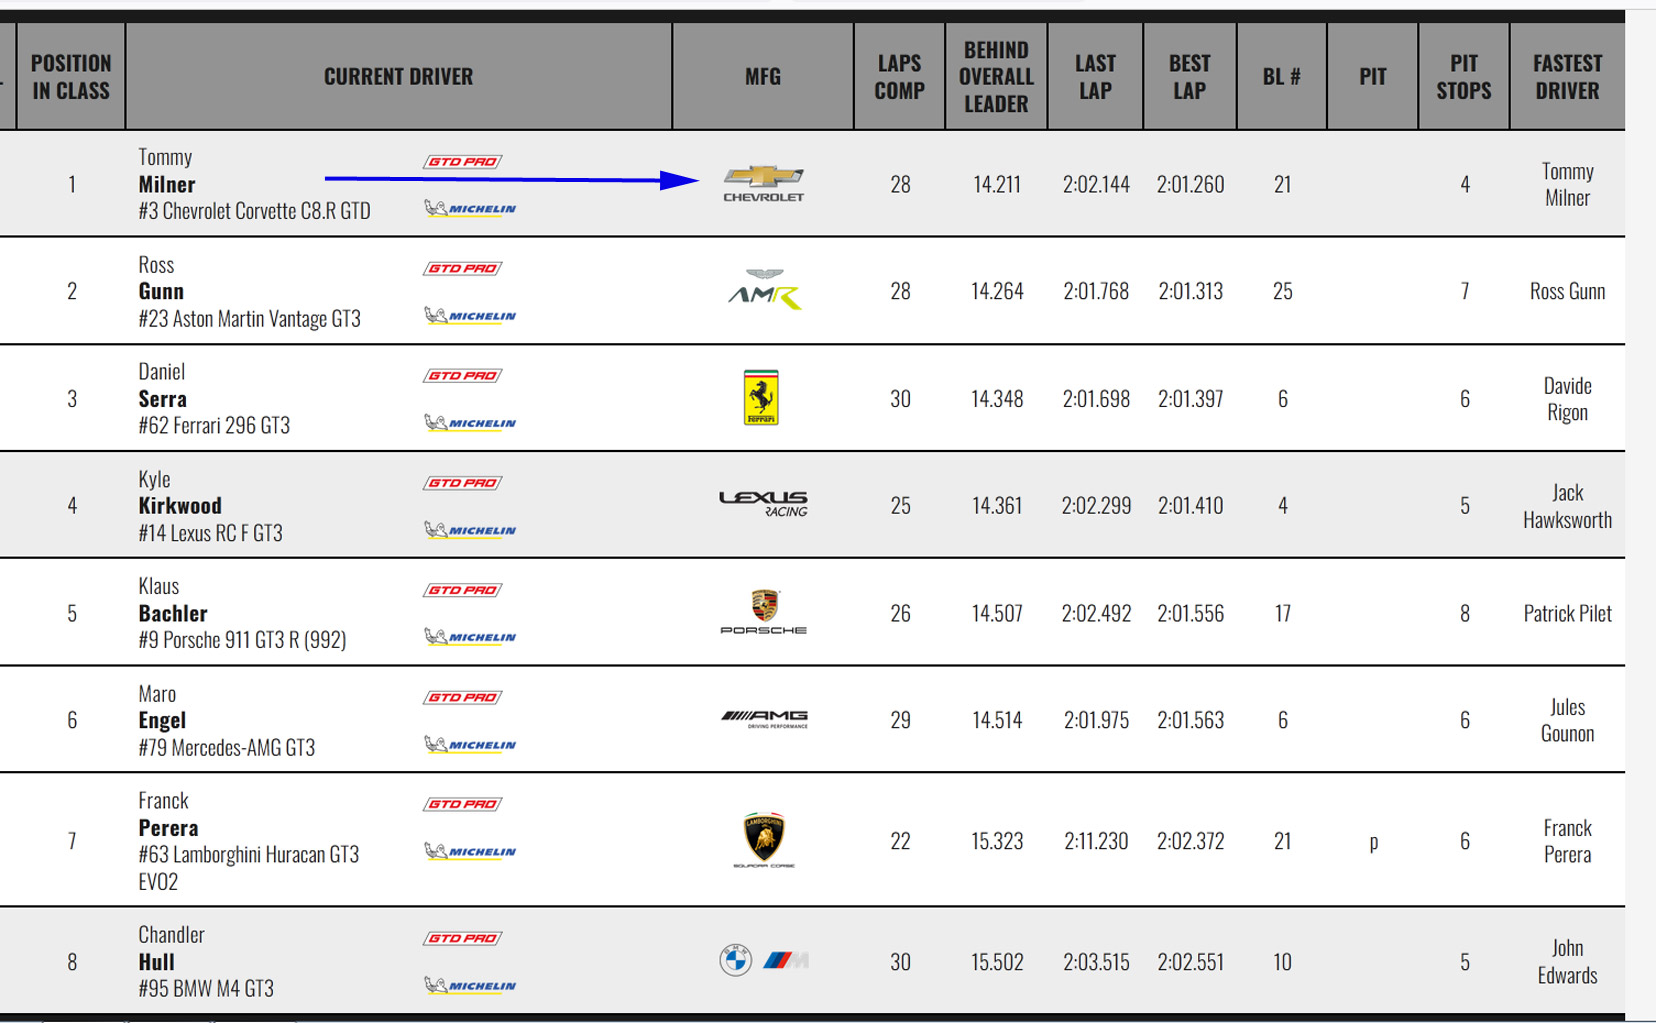Click the Michelin logo in Ross Gunn's row

tap(470, 316)
